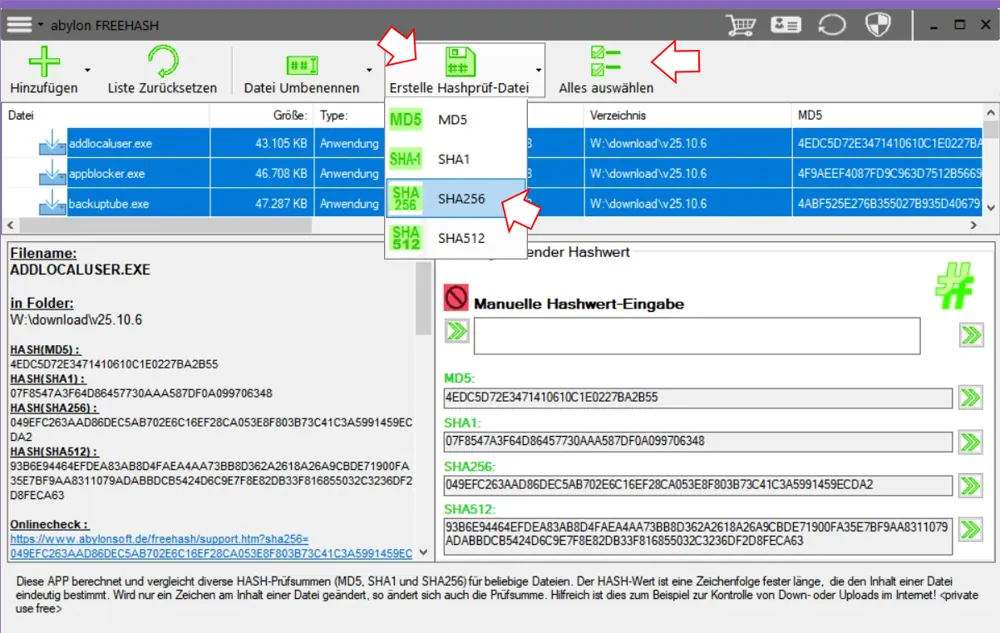Viewport: 1000px width, 633px height.
Task: Click the file icon beside addlocaluser.exe
Action: (x=52, y=142)
